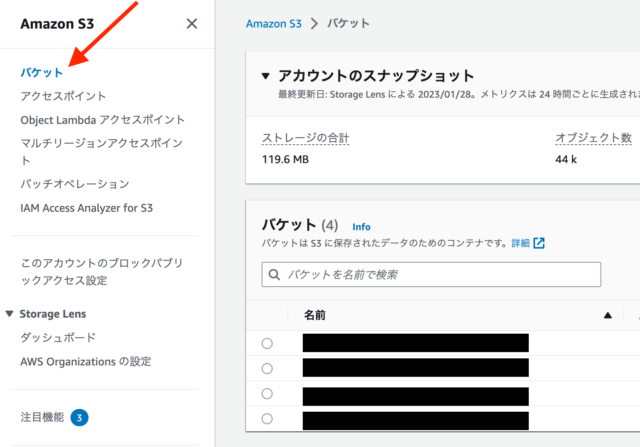The image size is (640, 447).
Task: Select the fourth bucket radio button
Action: tap(267, 419)
